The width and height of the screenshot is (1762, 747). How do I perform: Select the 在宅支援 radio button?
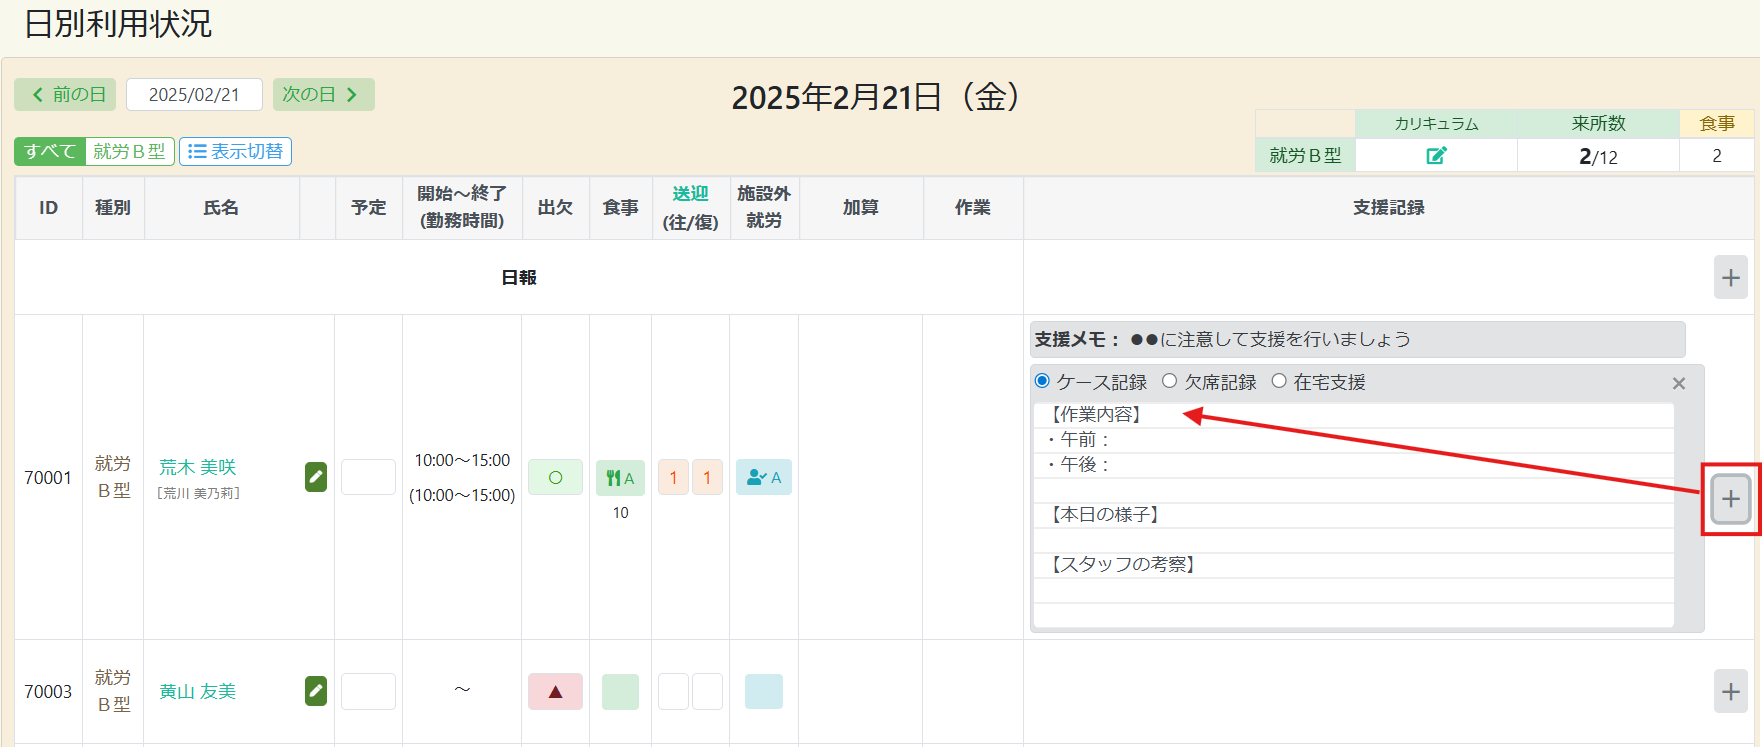(x=1278, y=381)
